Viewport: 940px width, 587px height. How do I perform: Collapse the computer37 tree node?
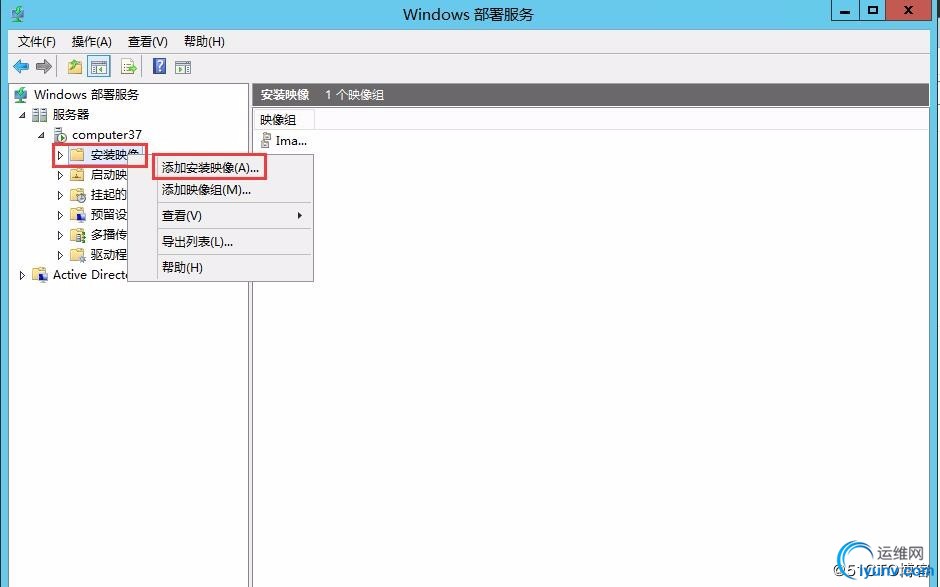pos(41,136)
